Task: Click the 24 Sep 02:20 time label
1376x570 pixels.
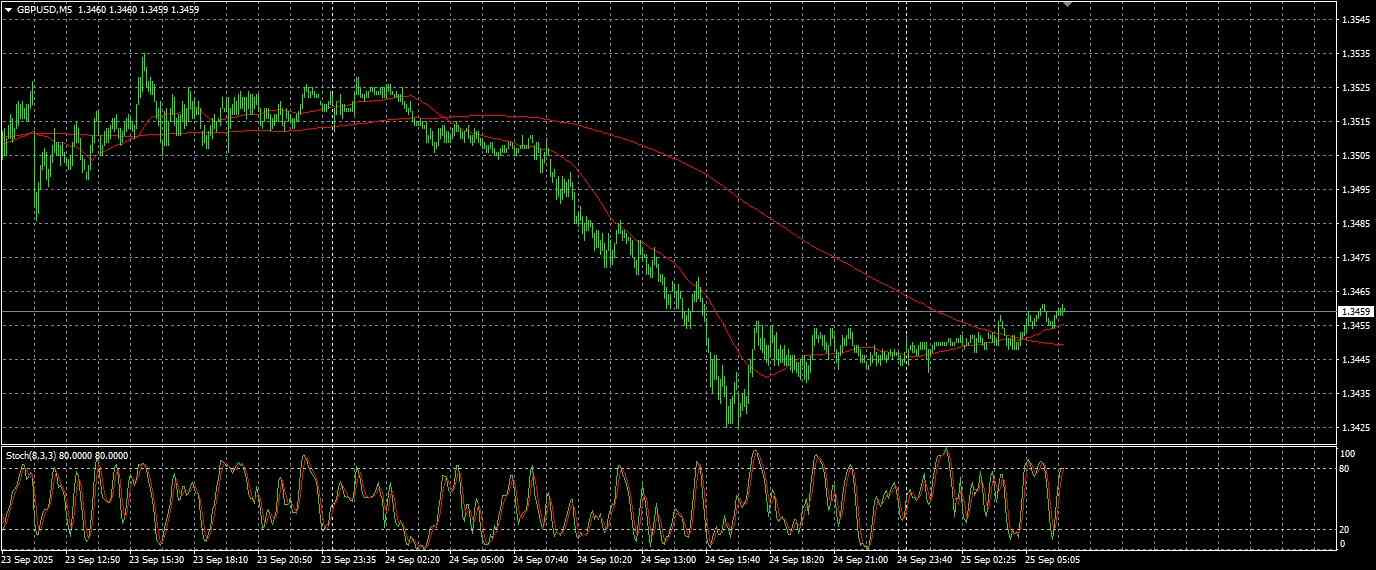Action: pos(414,561)
